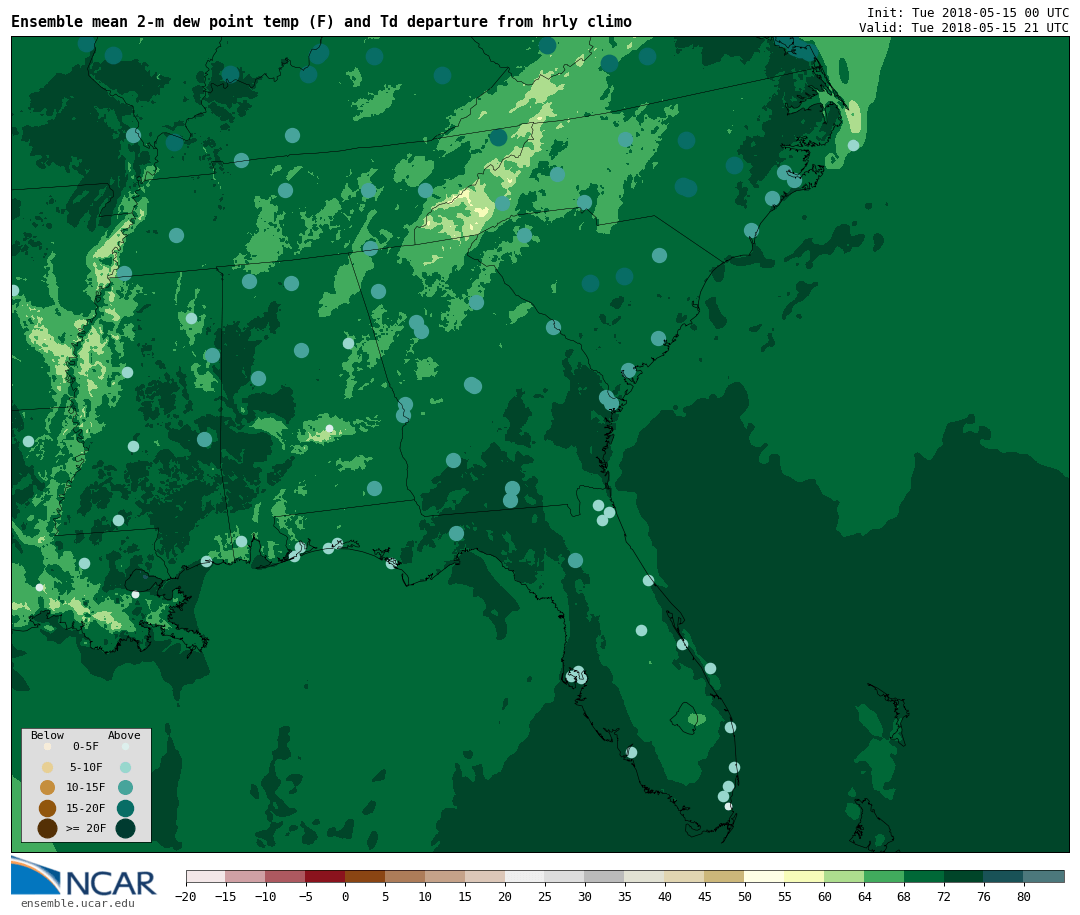Click the dark teal '>= 20F' above circle
This screenshot has height=915, width=1080.
pyautogui.click(x=125, y=828)
